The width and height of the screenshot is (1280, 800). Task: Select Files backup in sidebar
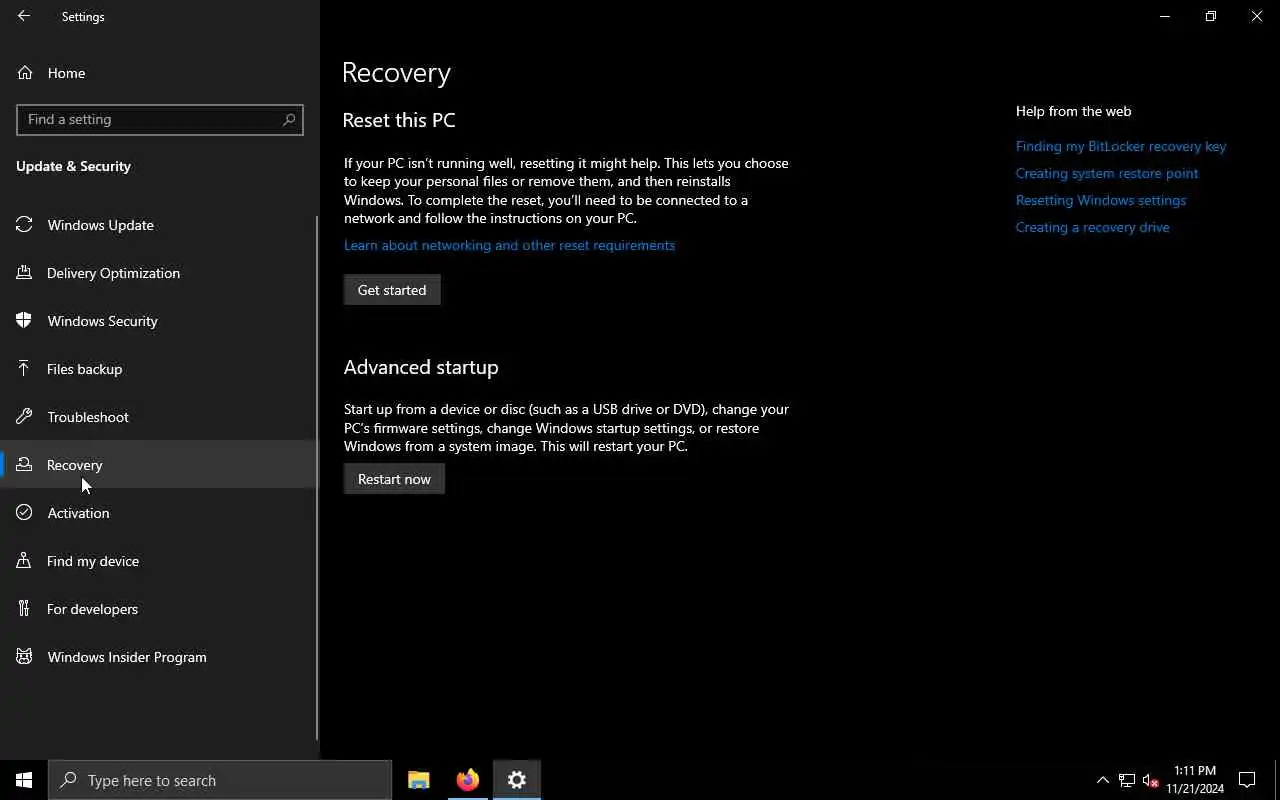pos(160,369)
